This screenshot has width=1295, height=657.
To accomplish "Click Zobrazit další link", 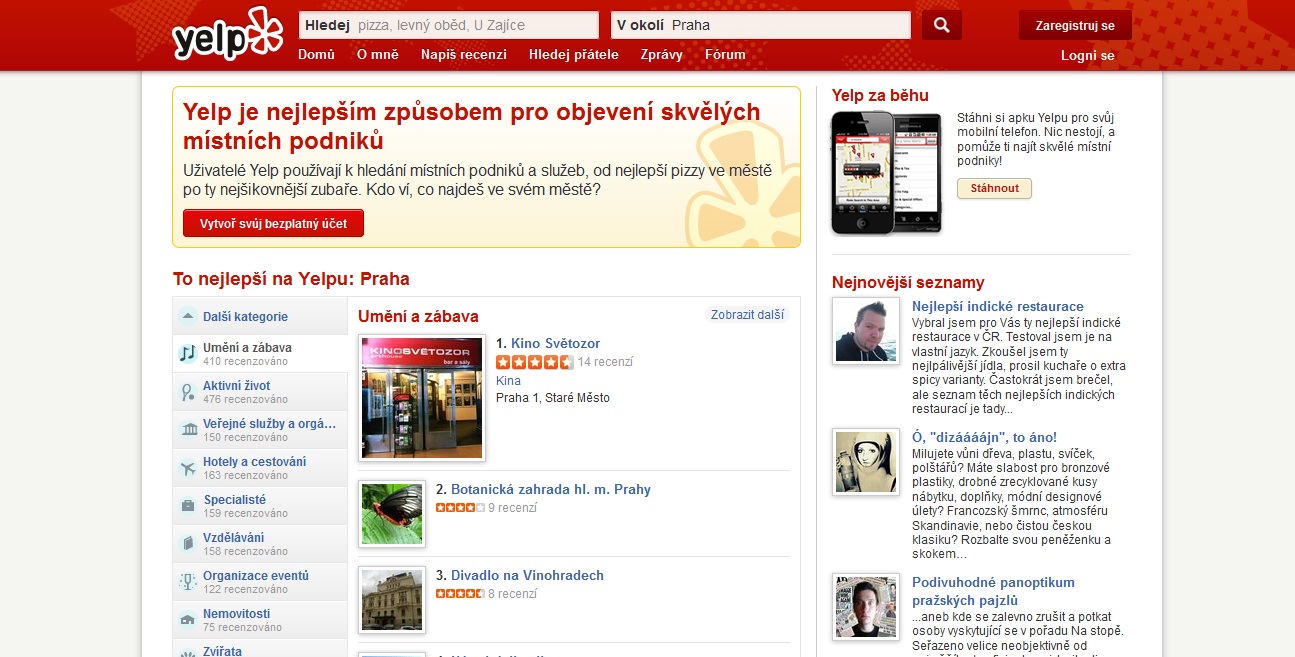I will click(x=747, y=315).
